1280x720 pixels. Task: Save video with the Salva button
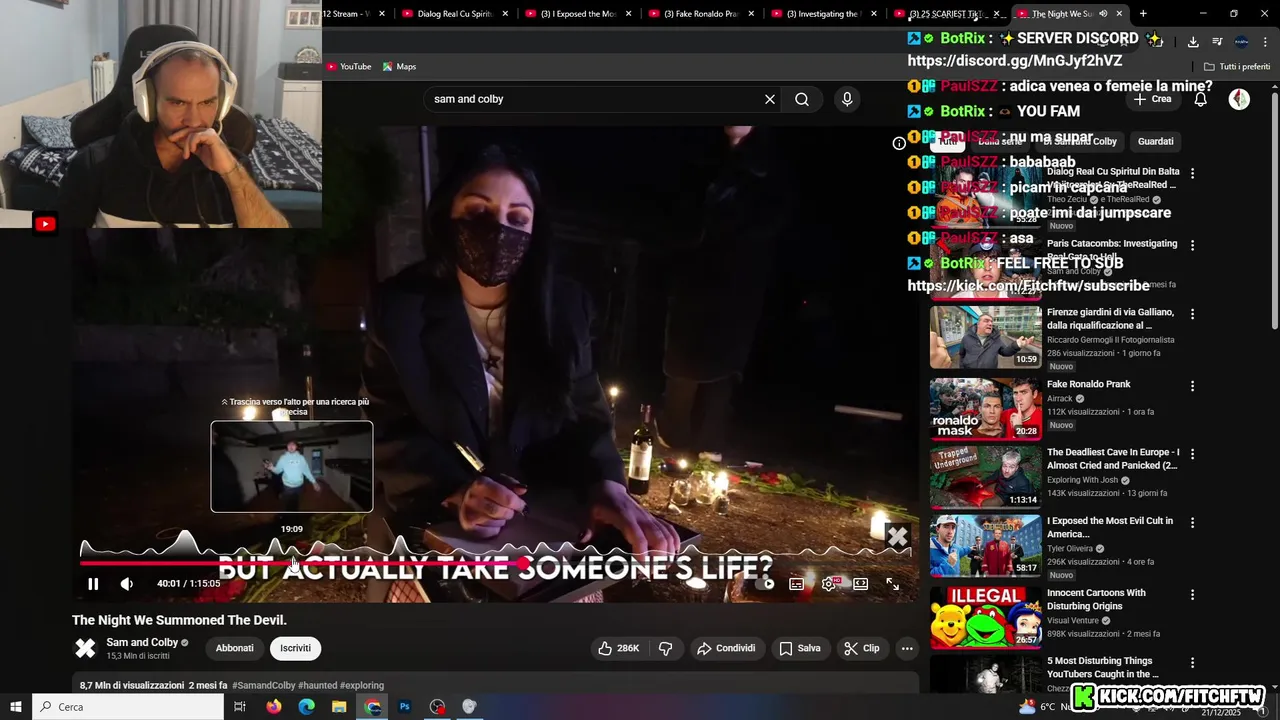tap(800, 648)
